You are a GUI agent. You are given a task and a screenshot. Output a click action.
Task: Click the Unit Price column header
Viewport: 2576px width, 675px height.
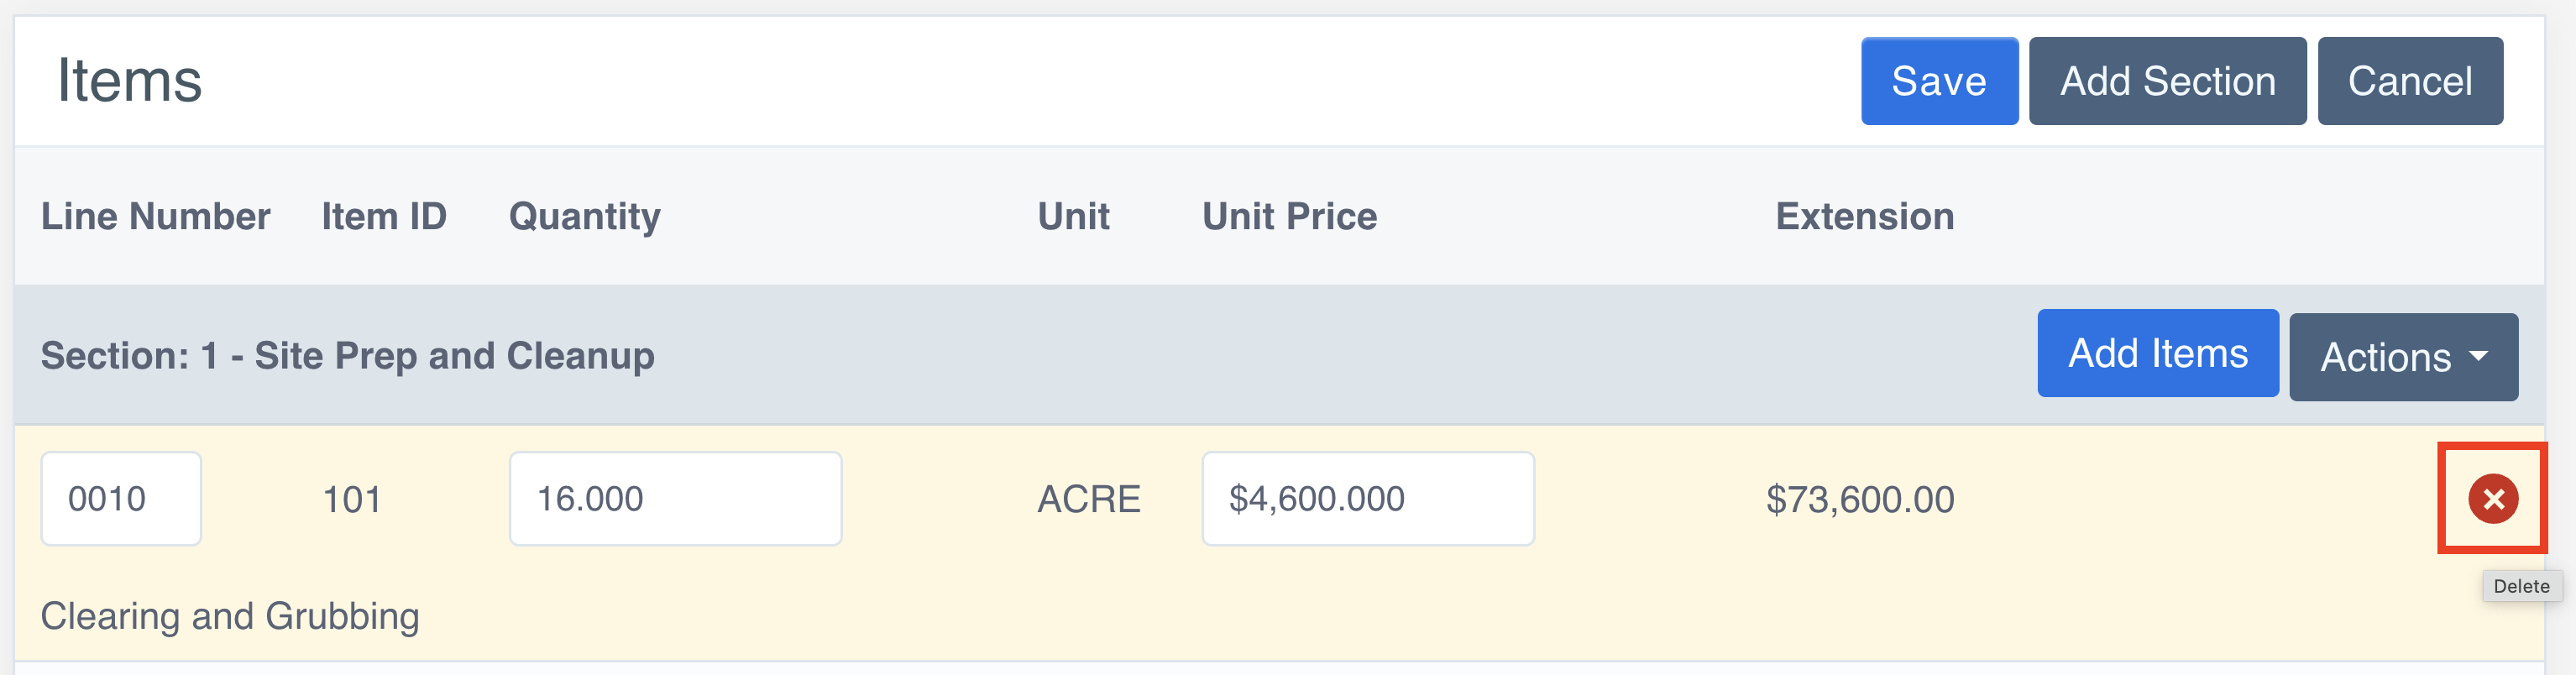(x=1289, y=216)
